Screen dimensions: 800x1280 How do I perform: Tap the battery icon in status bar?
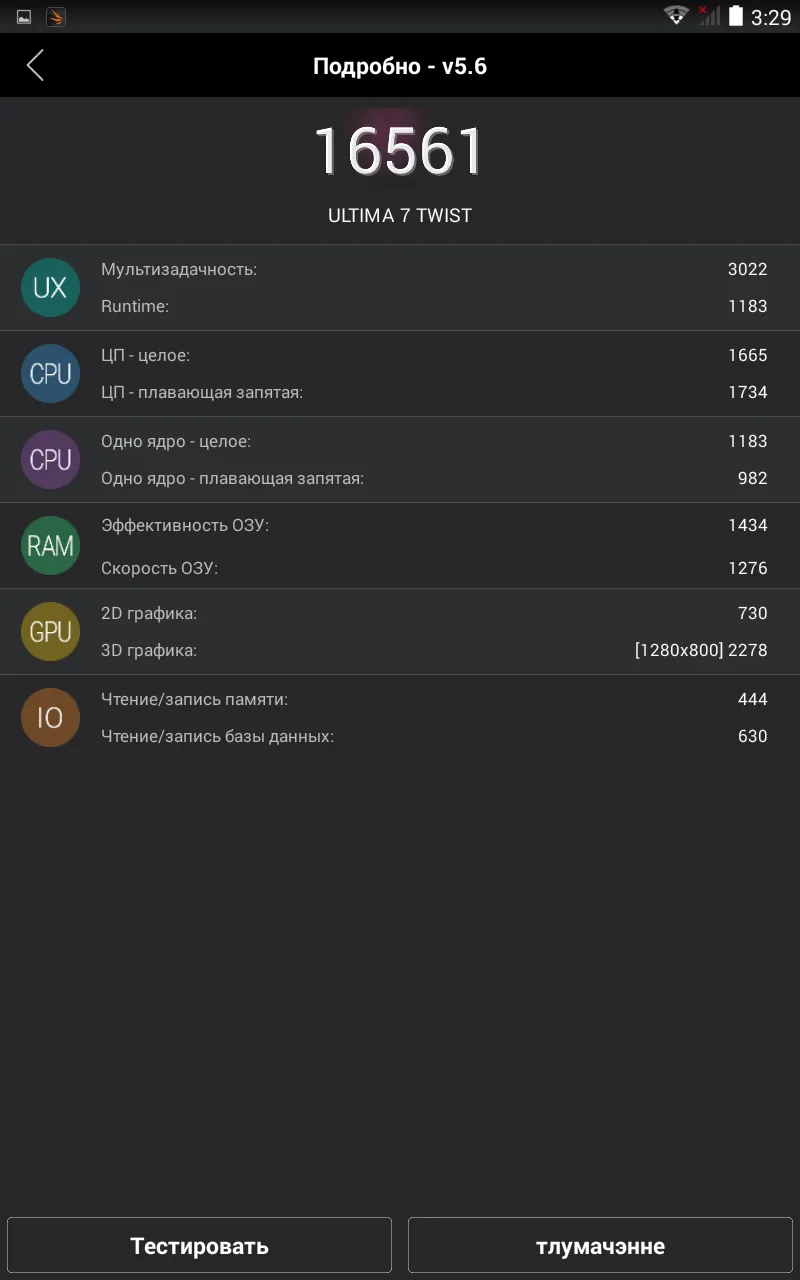tap(736, 16)
